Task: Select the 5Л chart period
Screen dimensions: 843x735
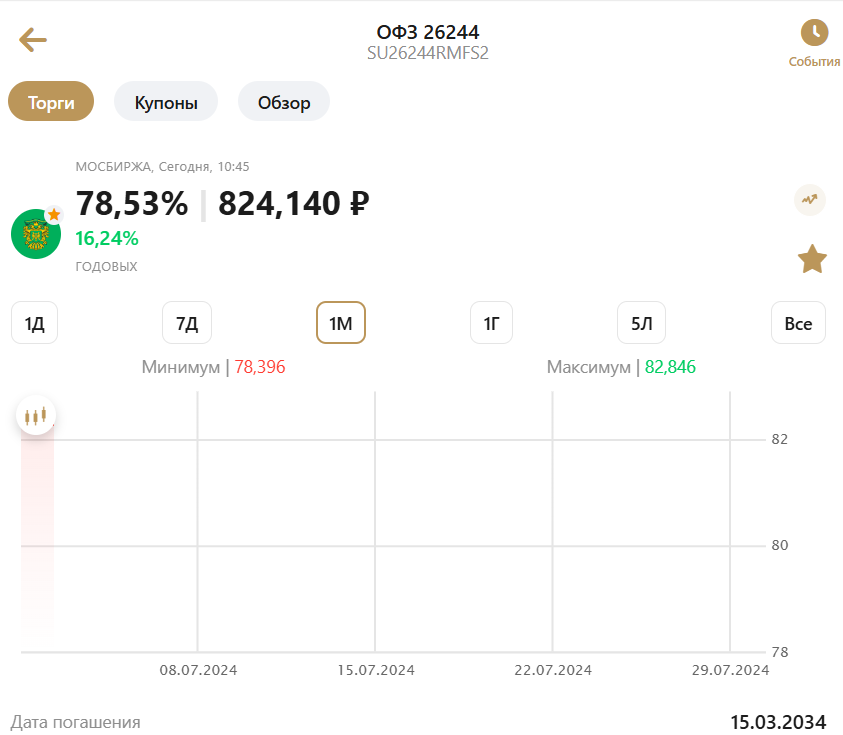Action: click(x=641, y=323)
